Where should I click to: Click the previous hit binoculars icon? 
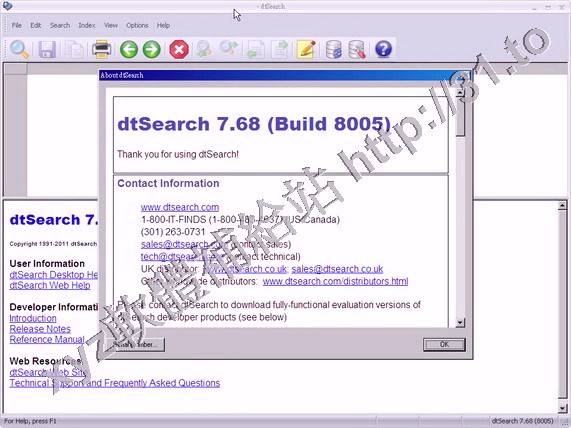[x=204, y=49]
